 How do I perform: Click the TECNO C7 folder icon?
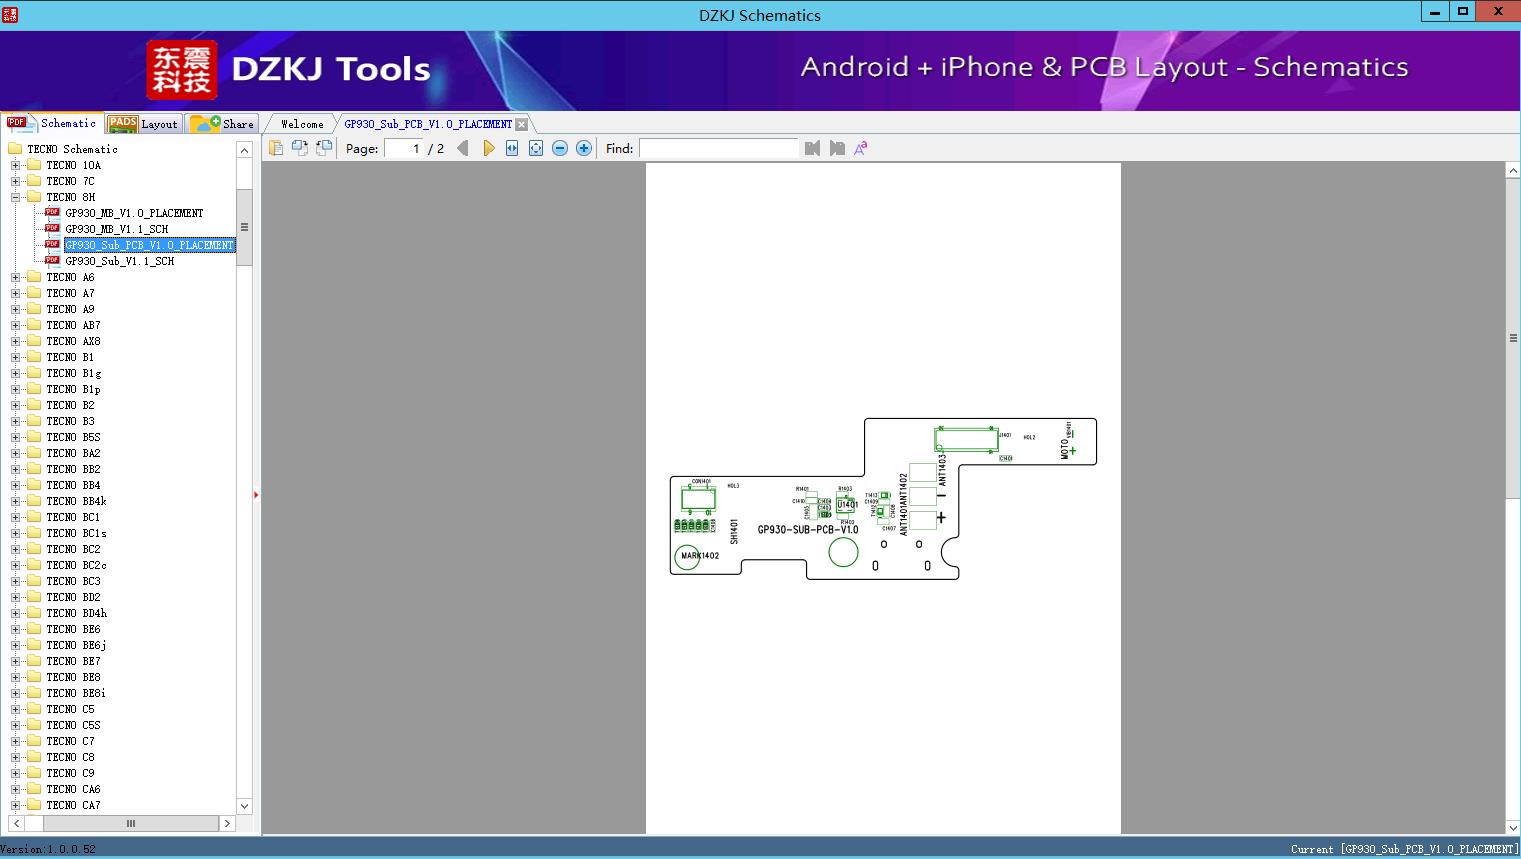coord(34,741)
